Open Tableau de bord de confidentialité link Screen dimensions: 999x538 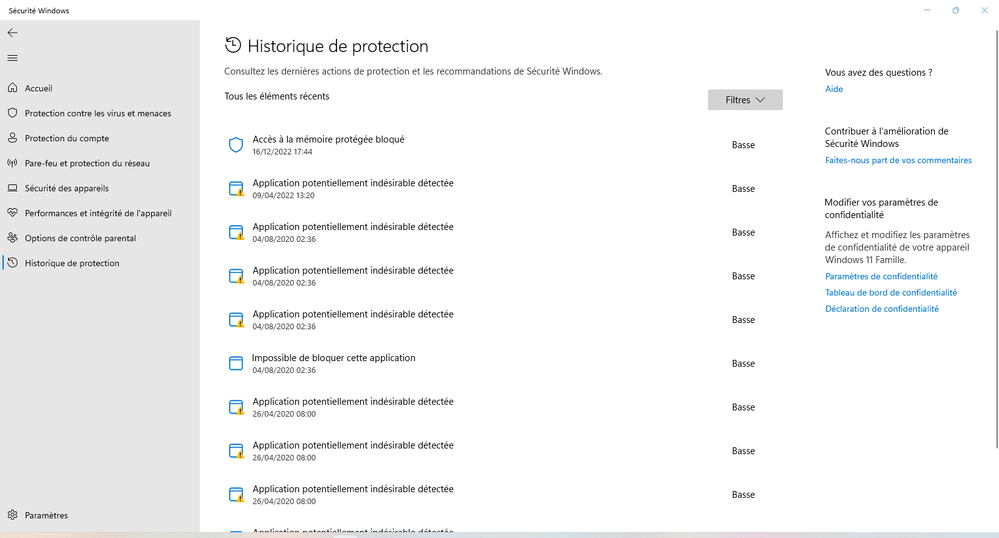tap(890, 293)
